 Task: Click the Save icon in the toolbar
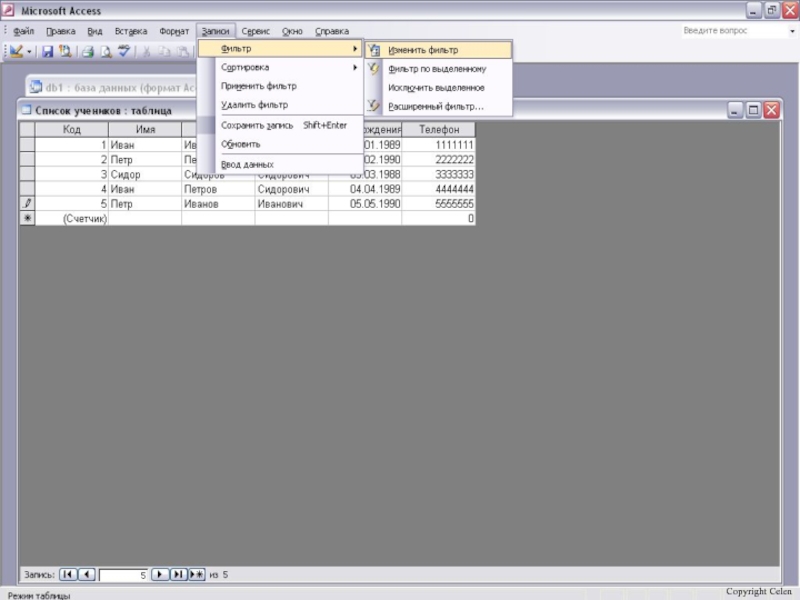(x=47, y=51)
